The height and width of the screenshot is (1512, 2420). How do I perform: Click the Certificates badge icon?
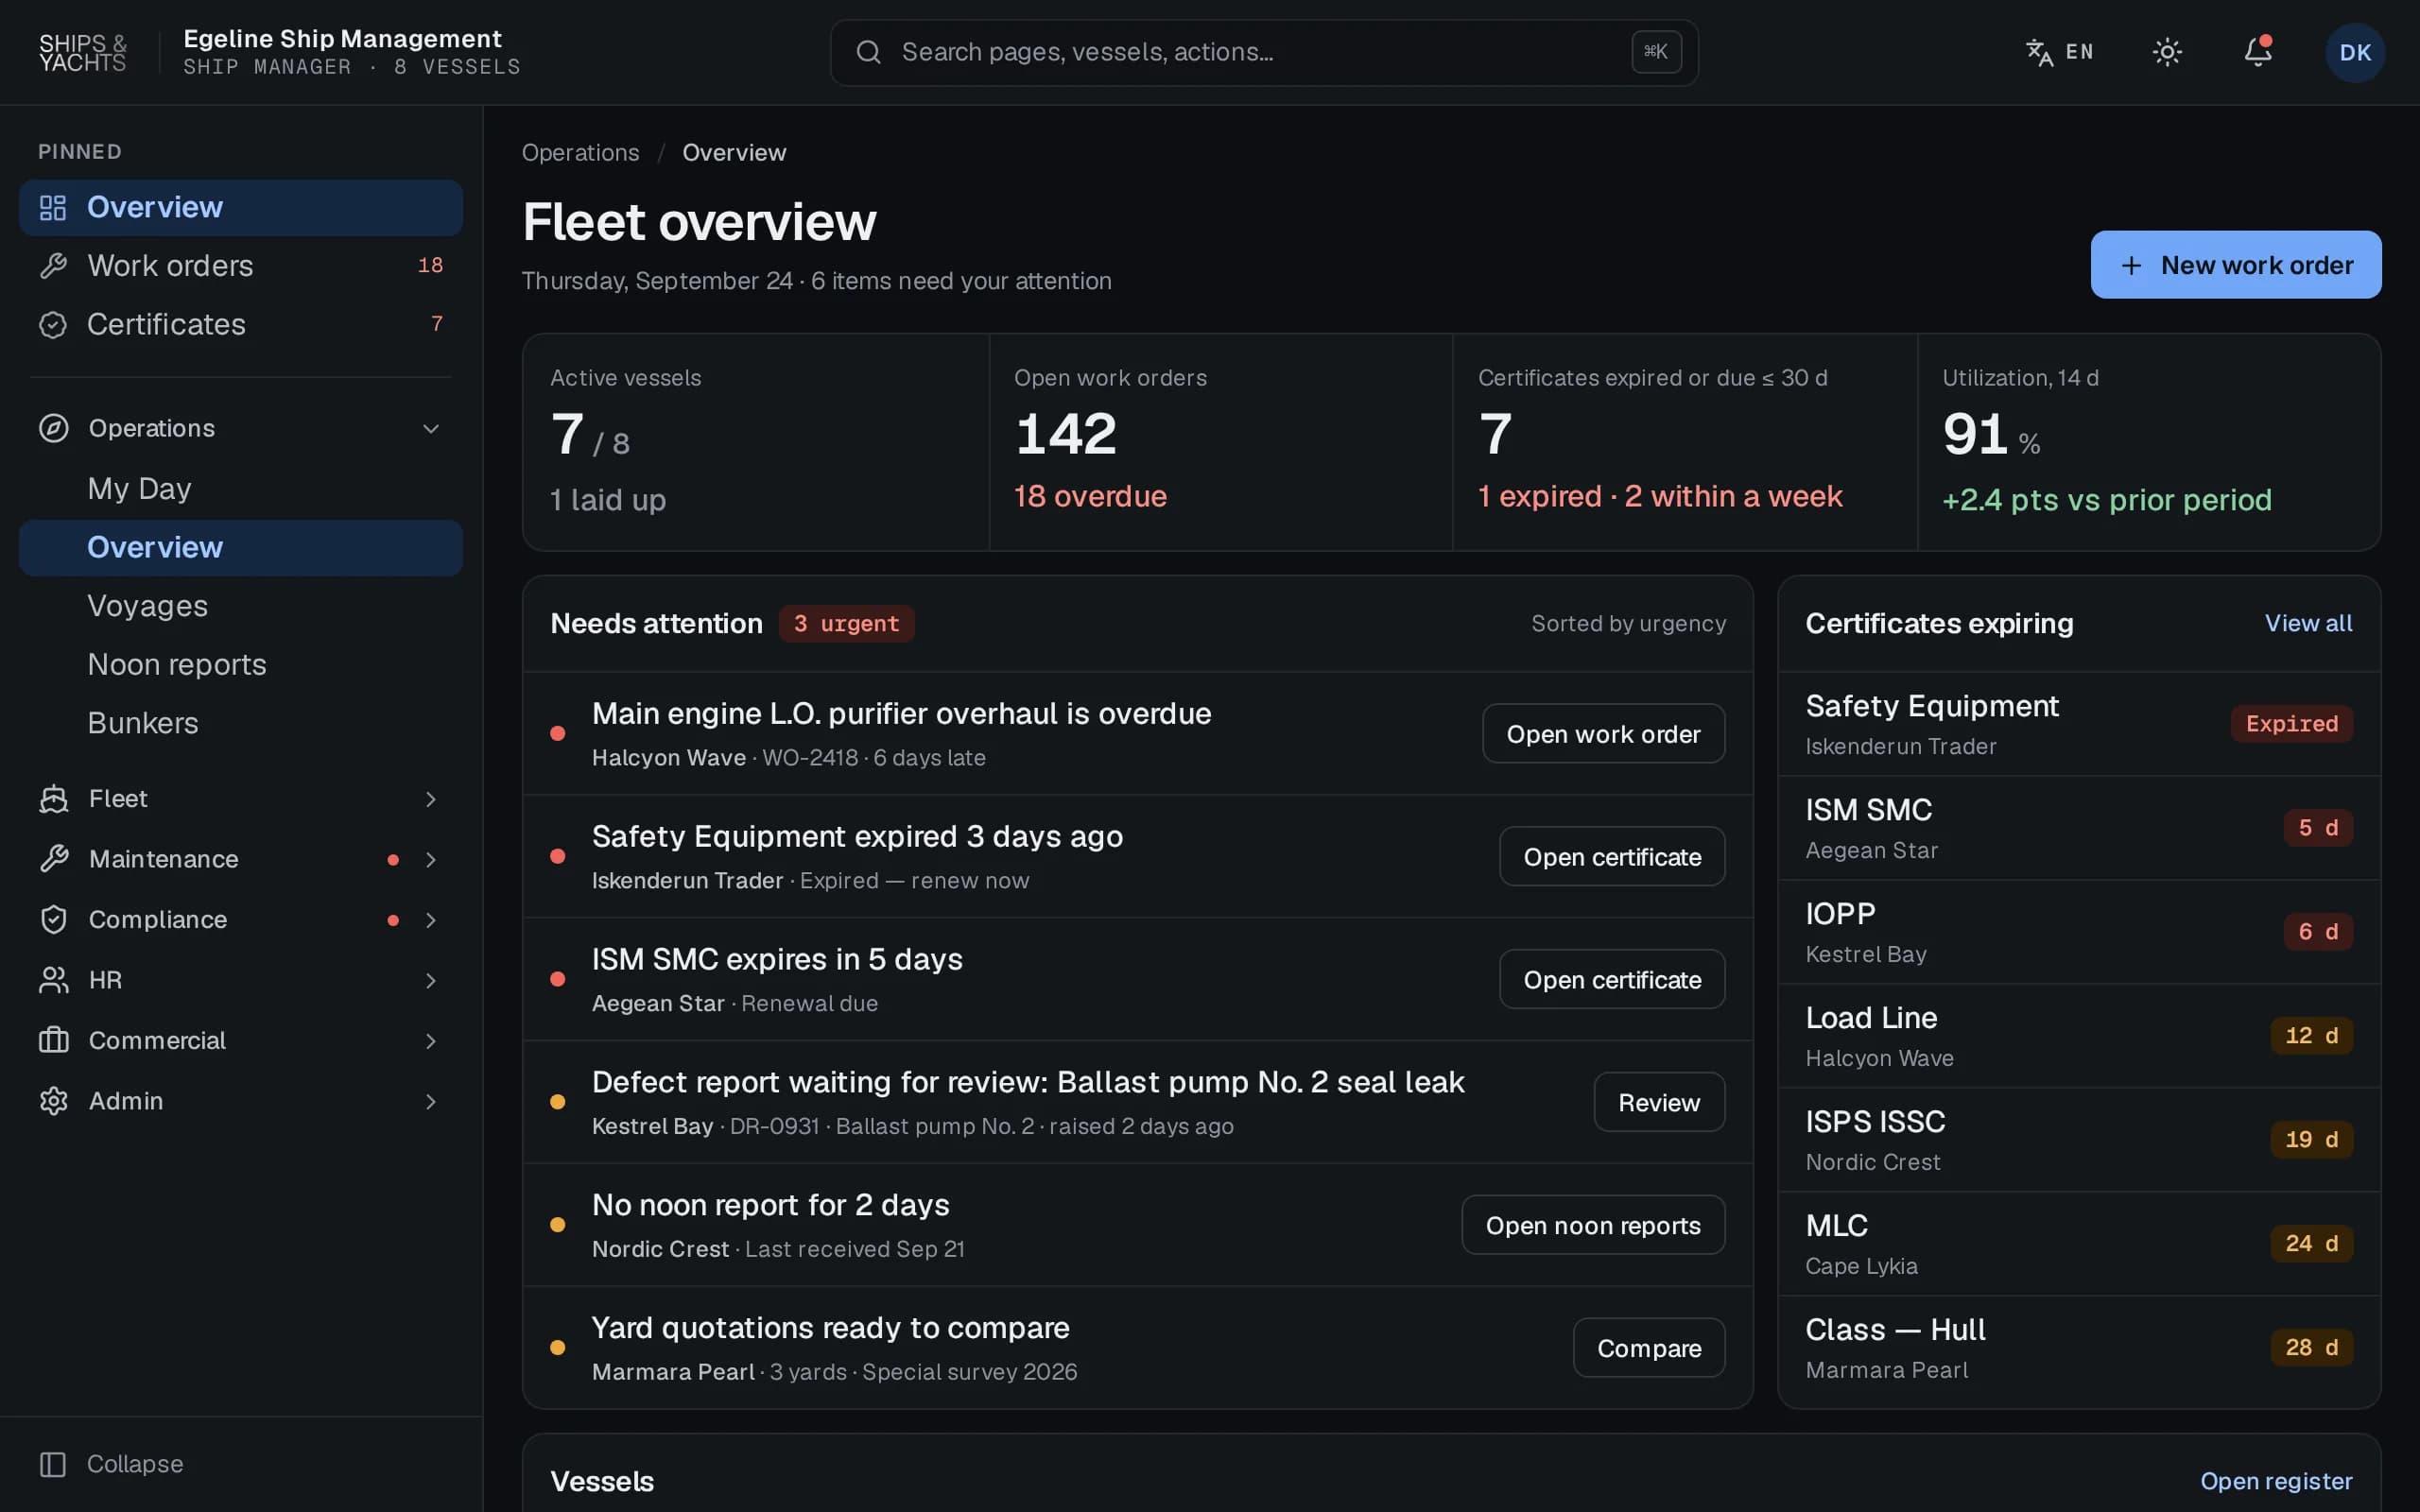[x=53, y=325]
